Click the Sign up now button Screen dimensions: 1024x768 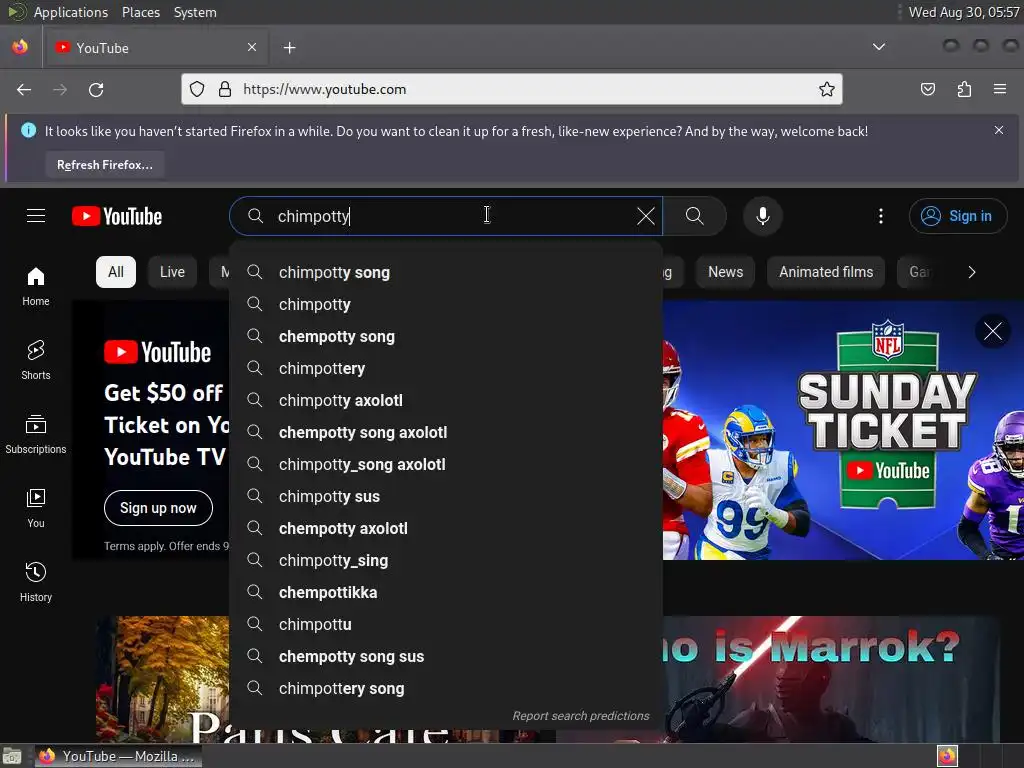click(158, 508)
